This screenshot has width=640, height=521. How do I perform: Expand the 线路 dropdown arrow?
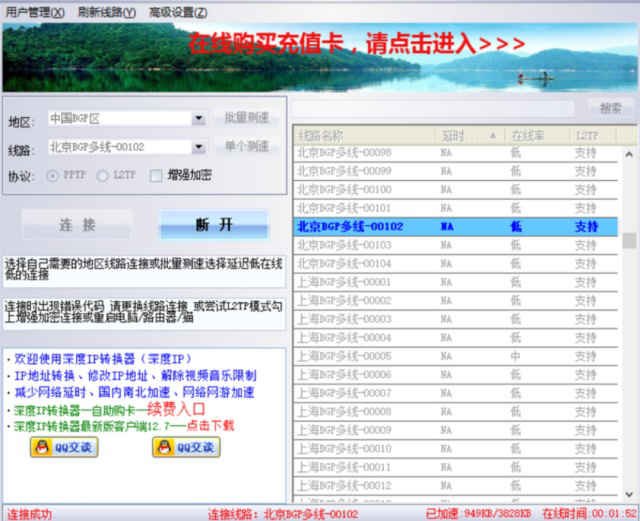point(198,147)
